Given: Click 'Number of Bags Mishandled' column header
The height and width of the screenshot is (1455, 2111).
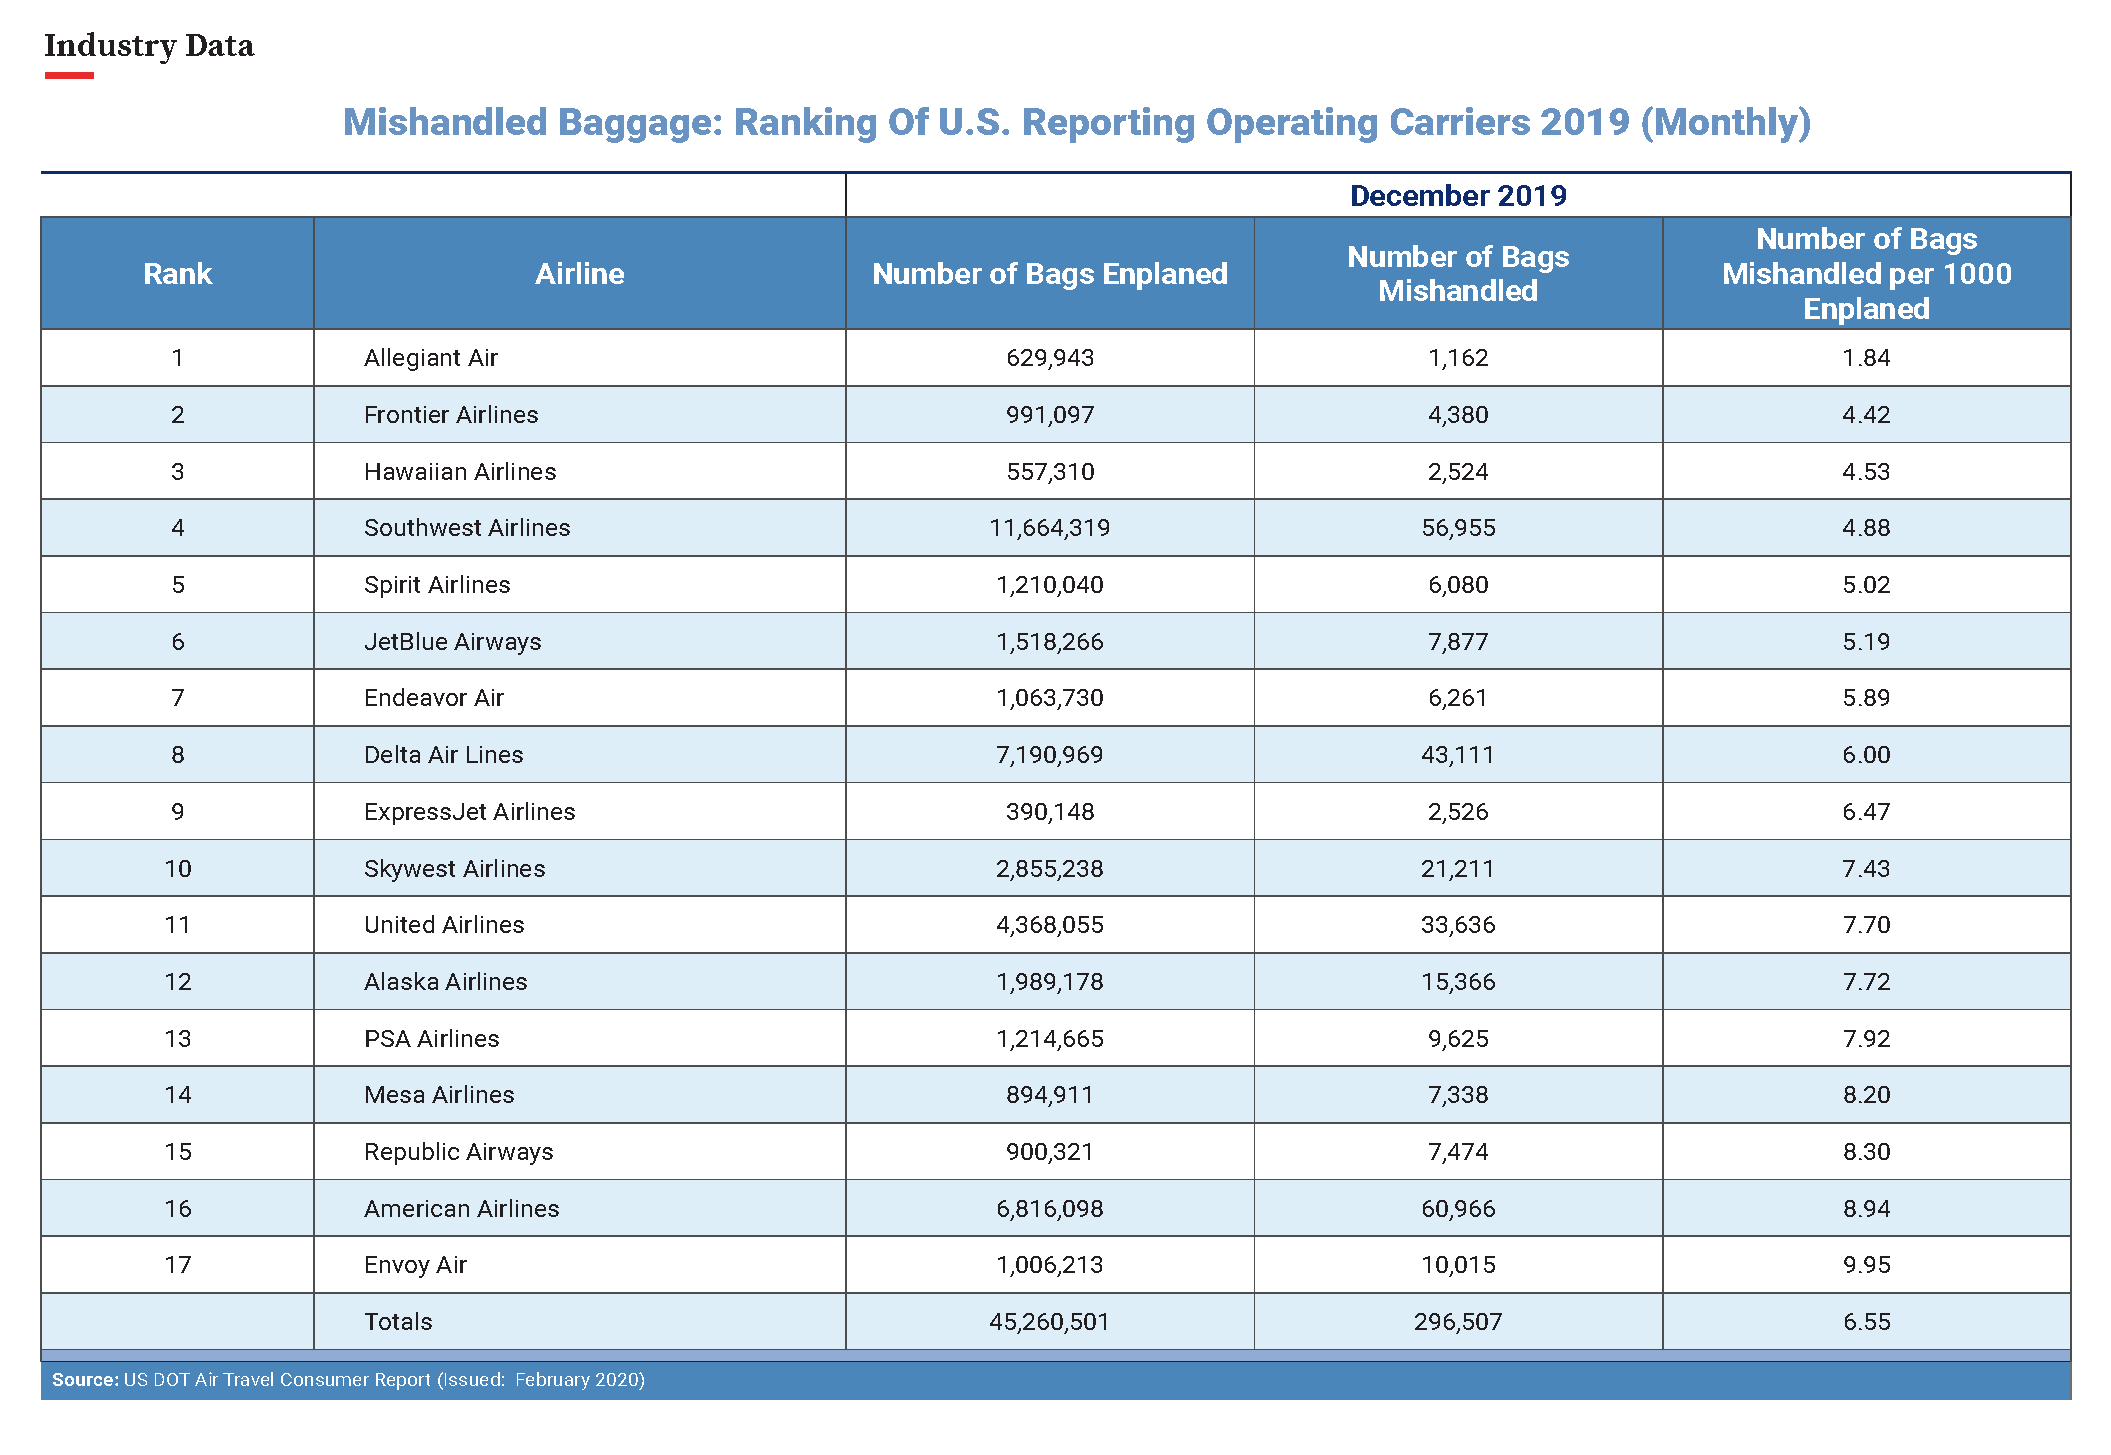Looking at the screenshot, I should [1458, 274].
